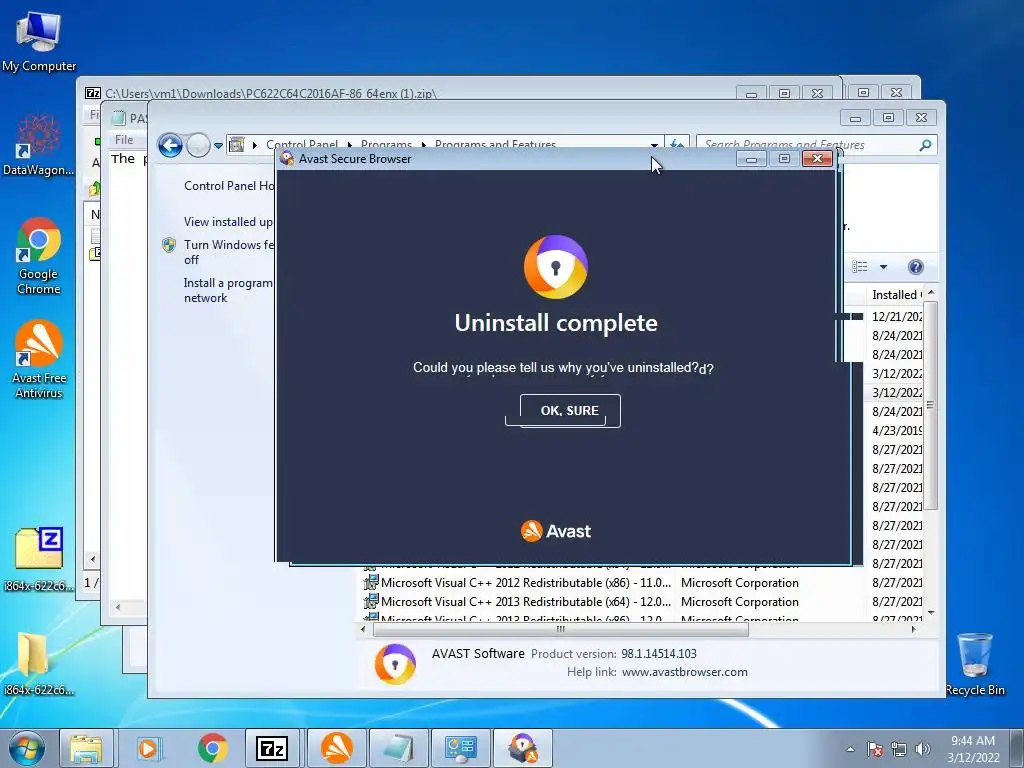Show hidden system tray icons

click(x=850, y=749)
